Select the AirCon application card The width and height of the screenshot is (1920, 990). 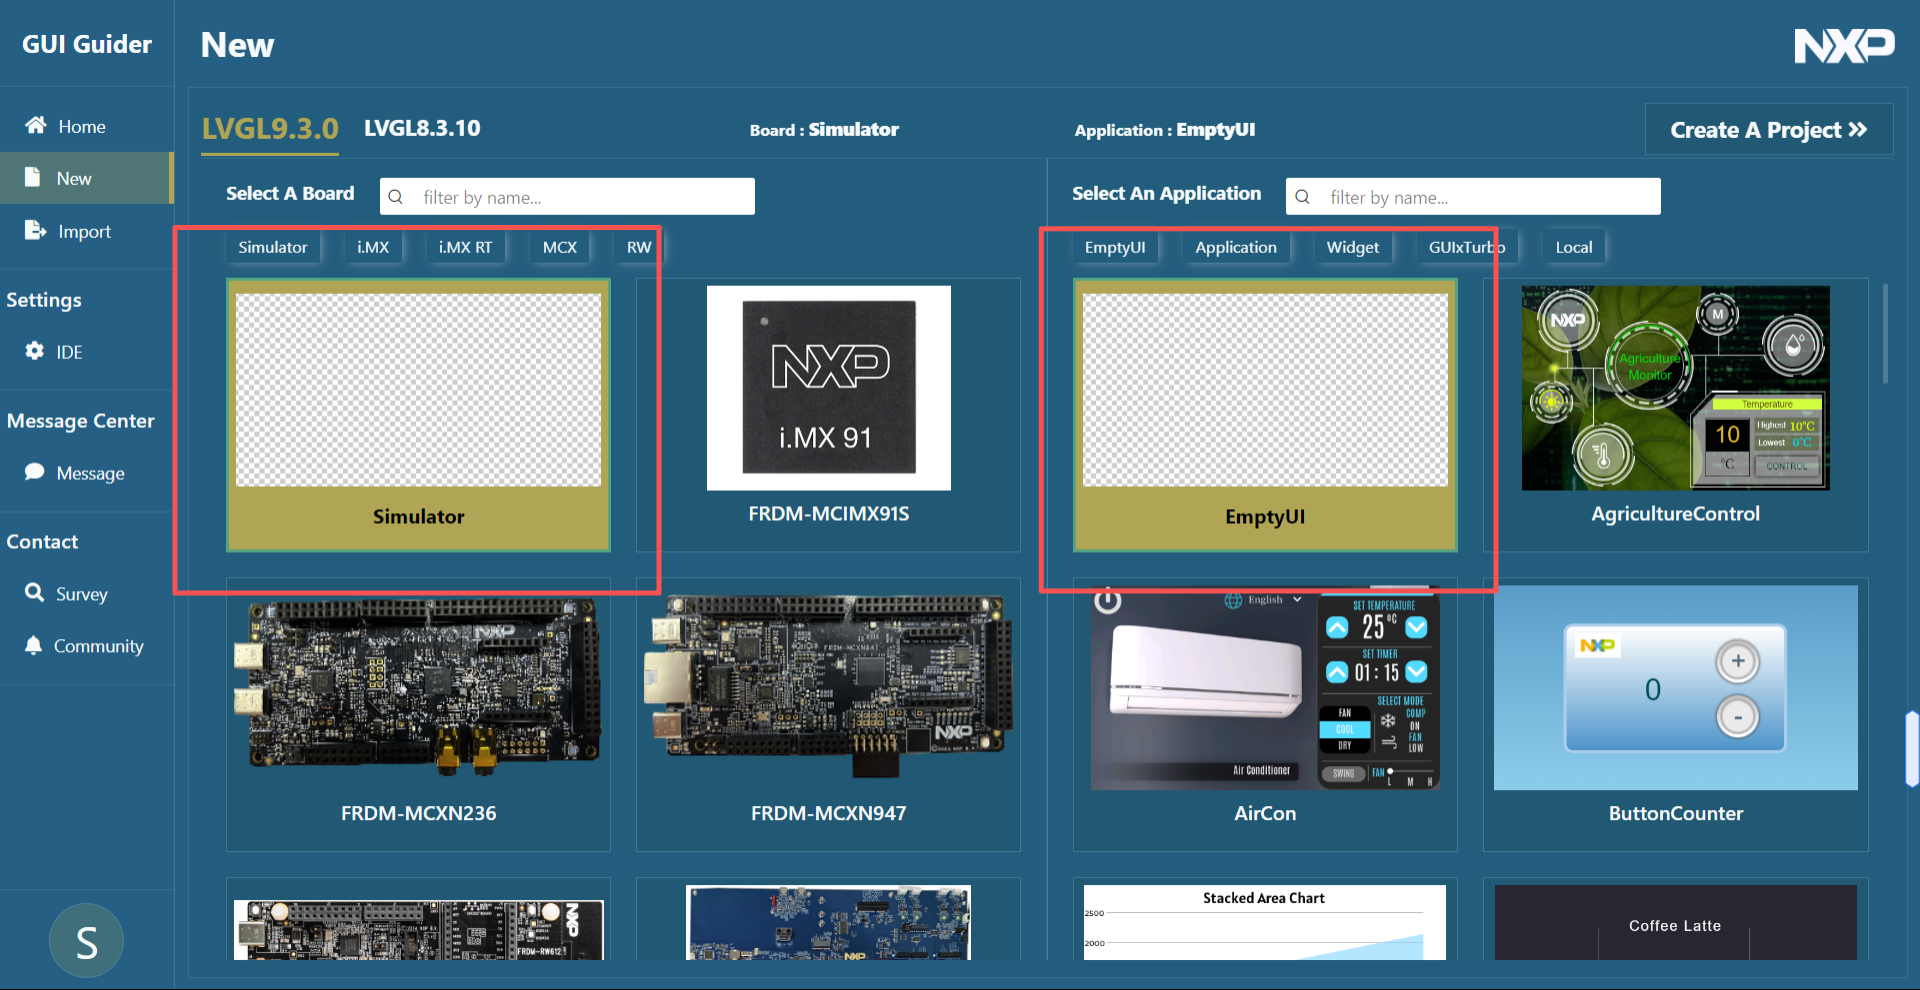(1265, 715)
